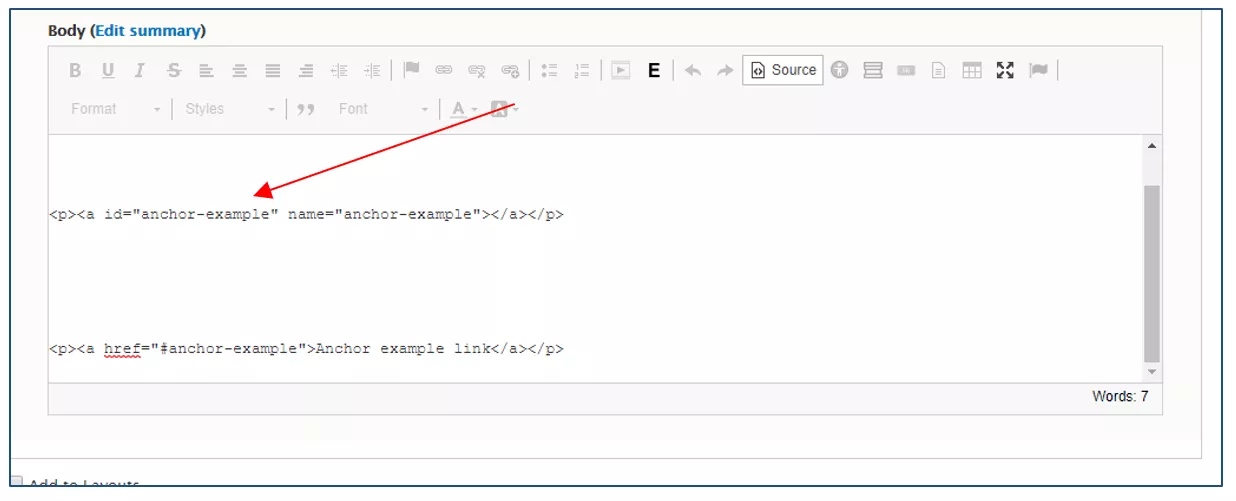Run the accessibility checker

[x=839, y=70]
